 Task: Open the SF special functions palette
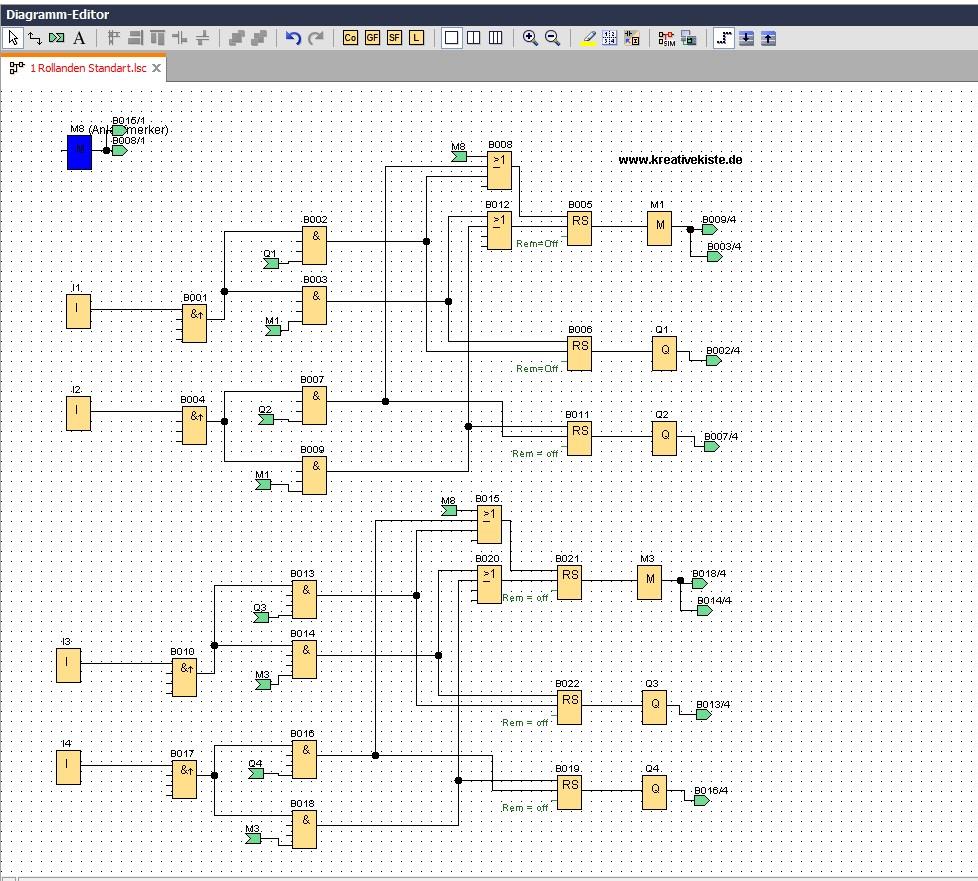(x=394, y=38)
